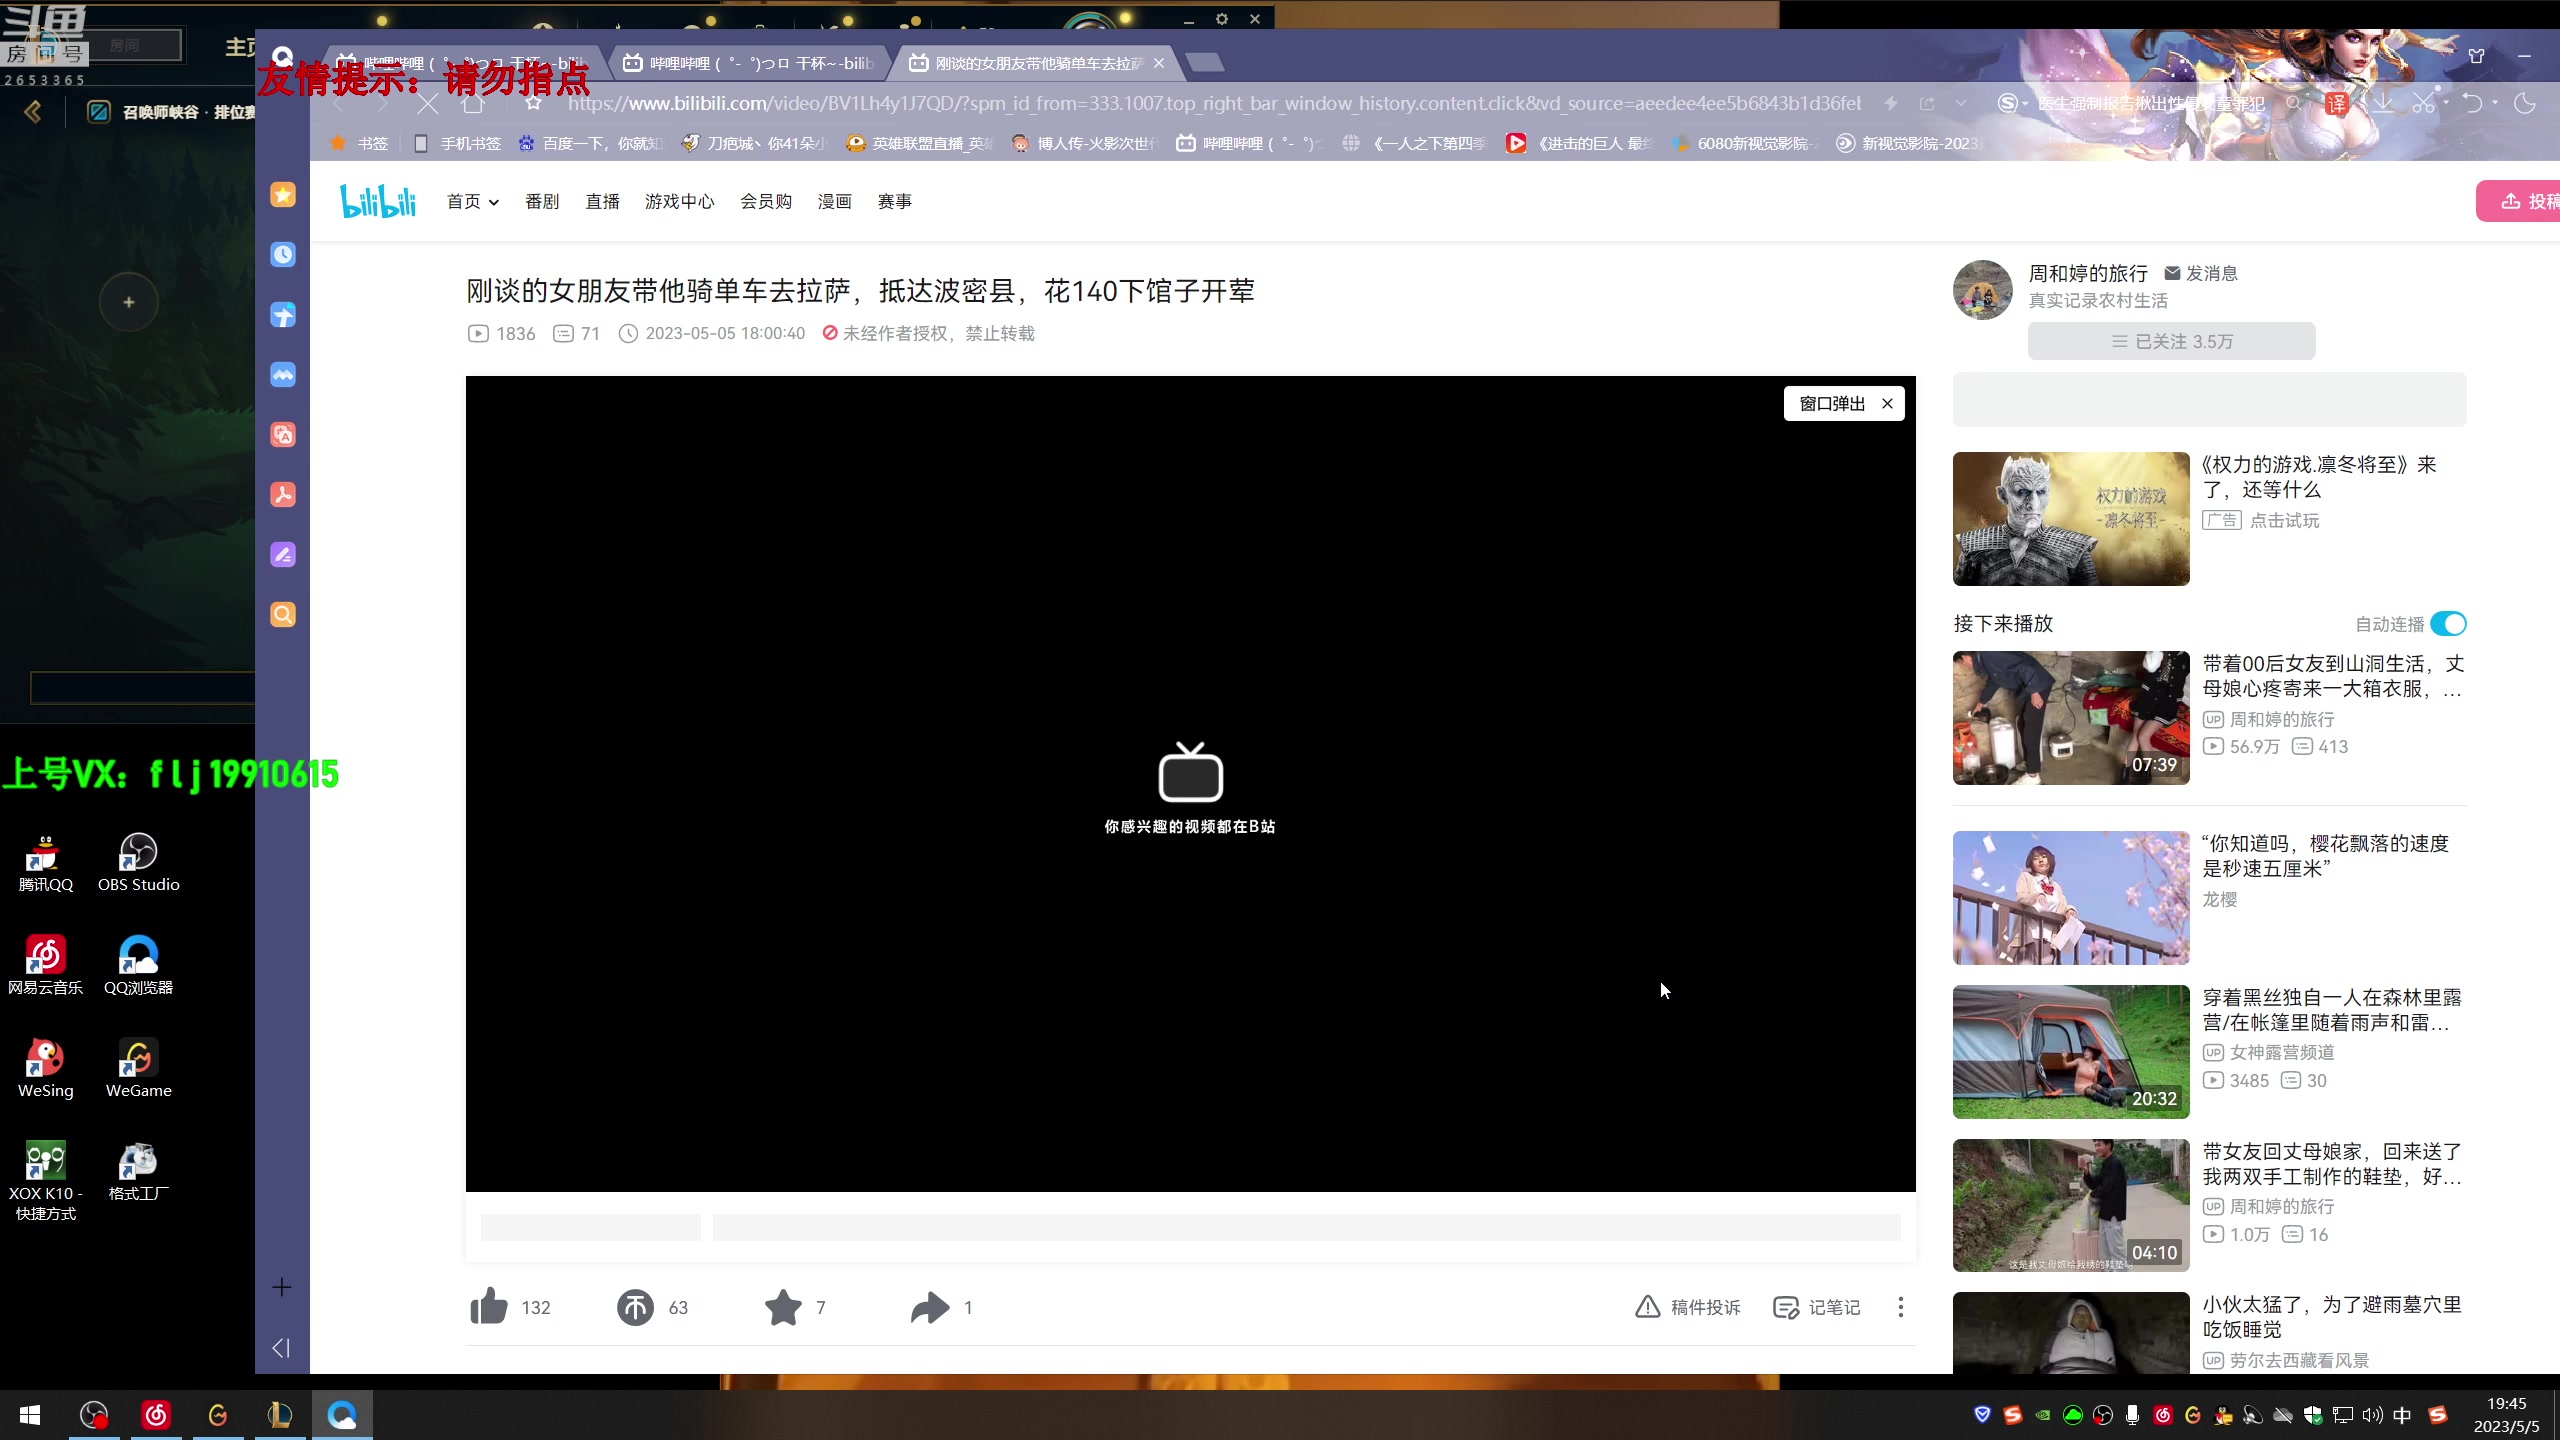The height and width of the screenshot is (1440, 2560).
Task: Click 稿件投诉 report button
Action: 1688,1307
